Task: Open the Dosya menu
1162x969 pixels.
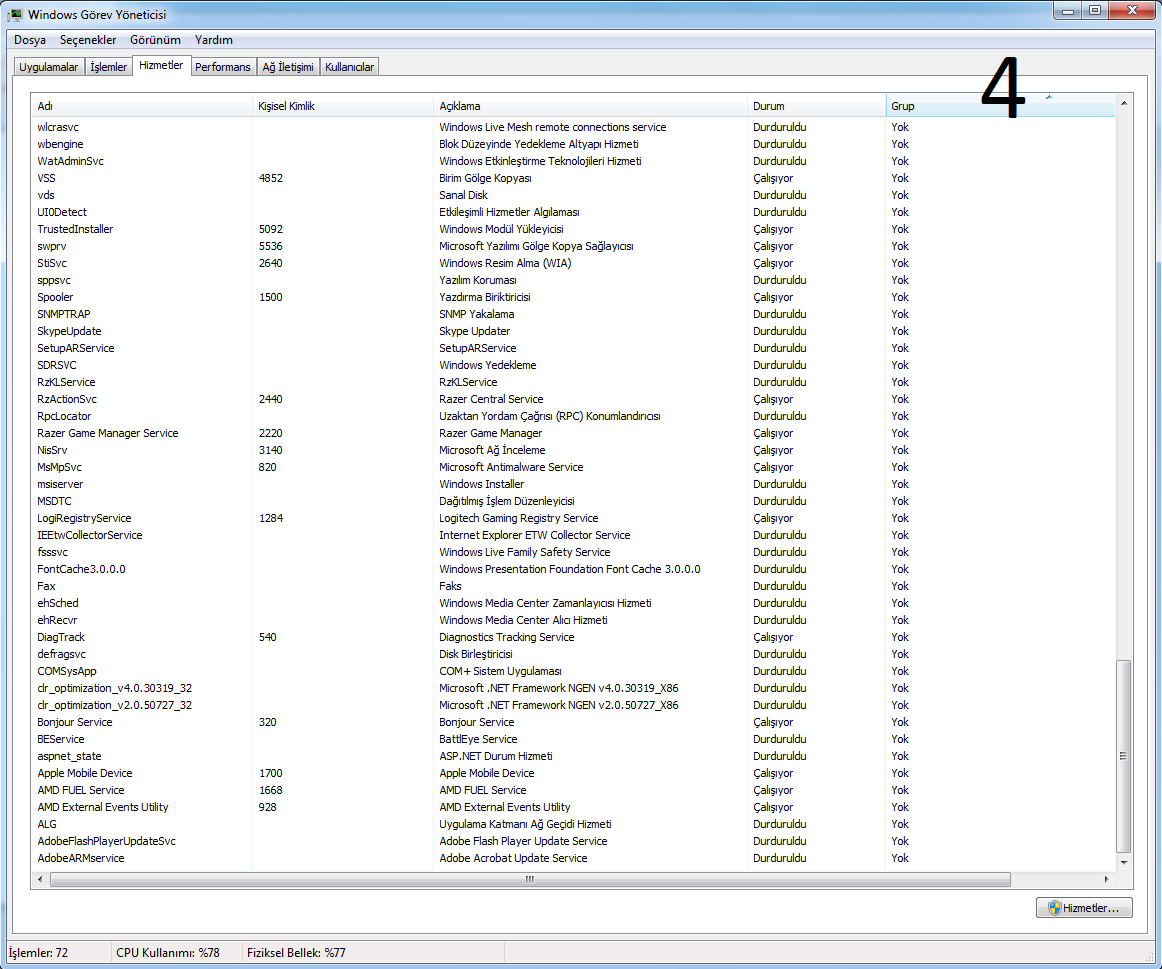Action: point(30,40)
